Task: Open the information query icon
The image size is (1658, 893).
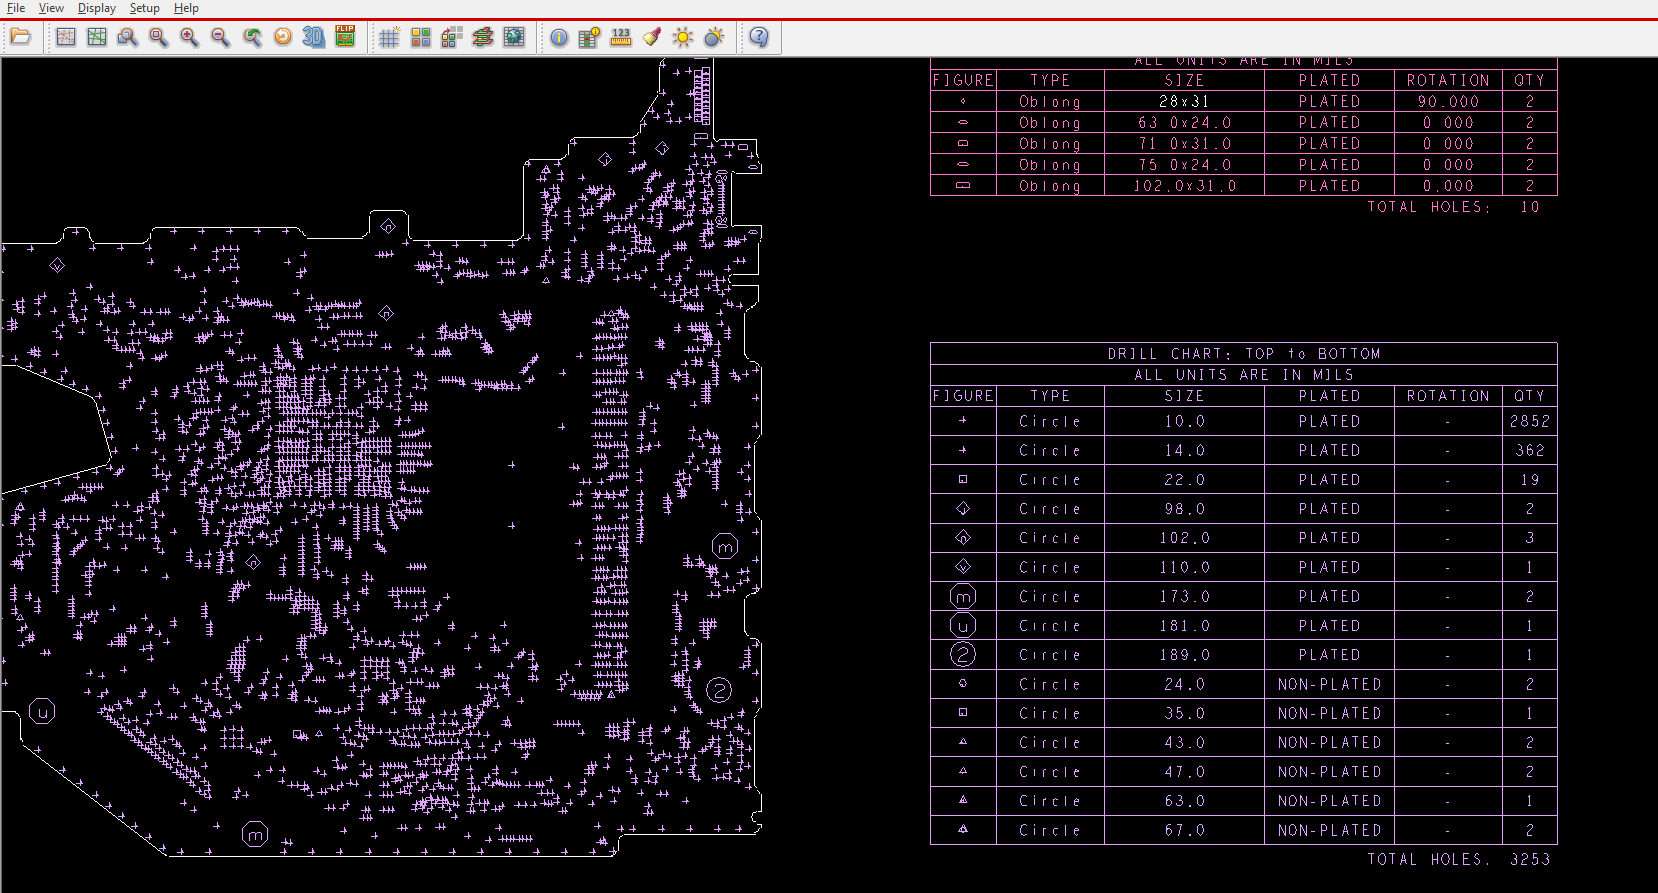Action: tap(559, 38)
